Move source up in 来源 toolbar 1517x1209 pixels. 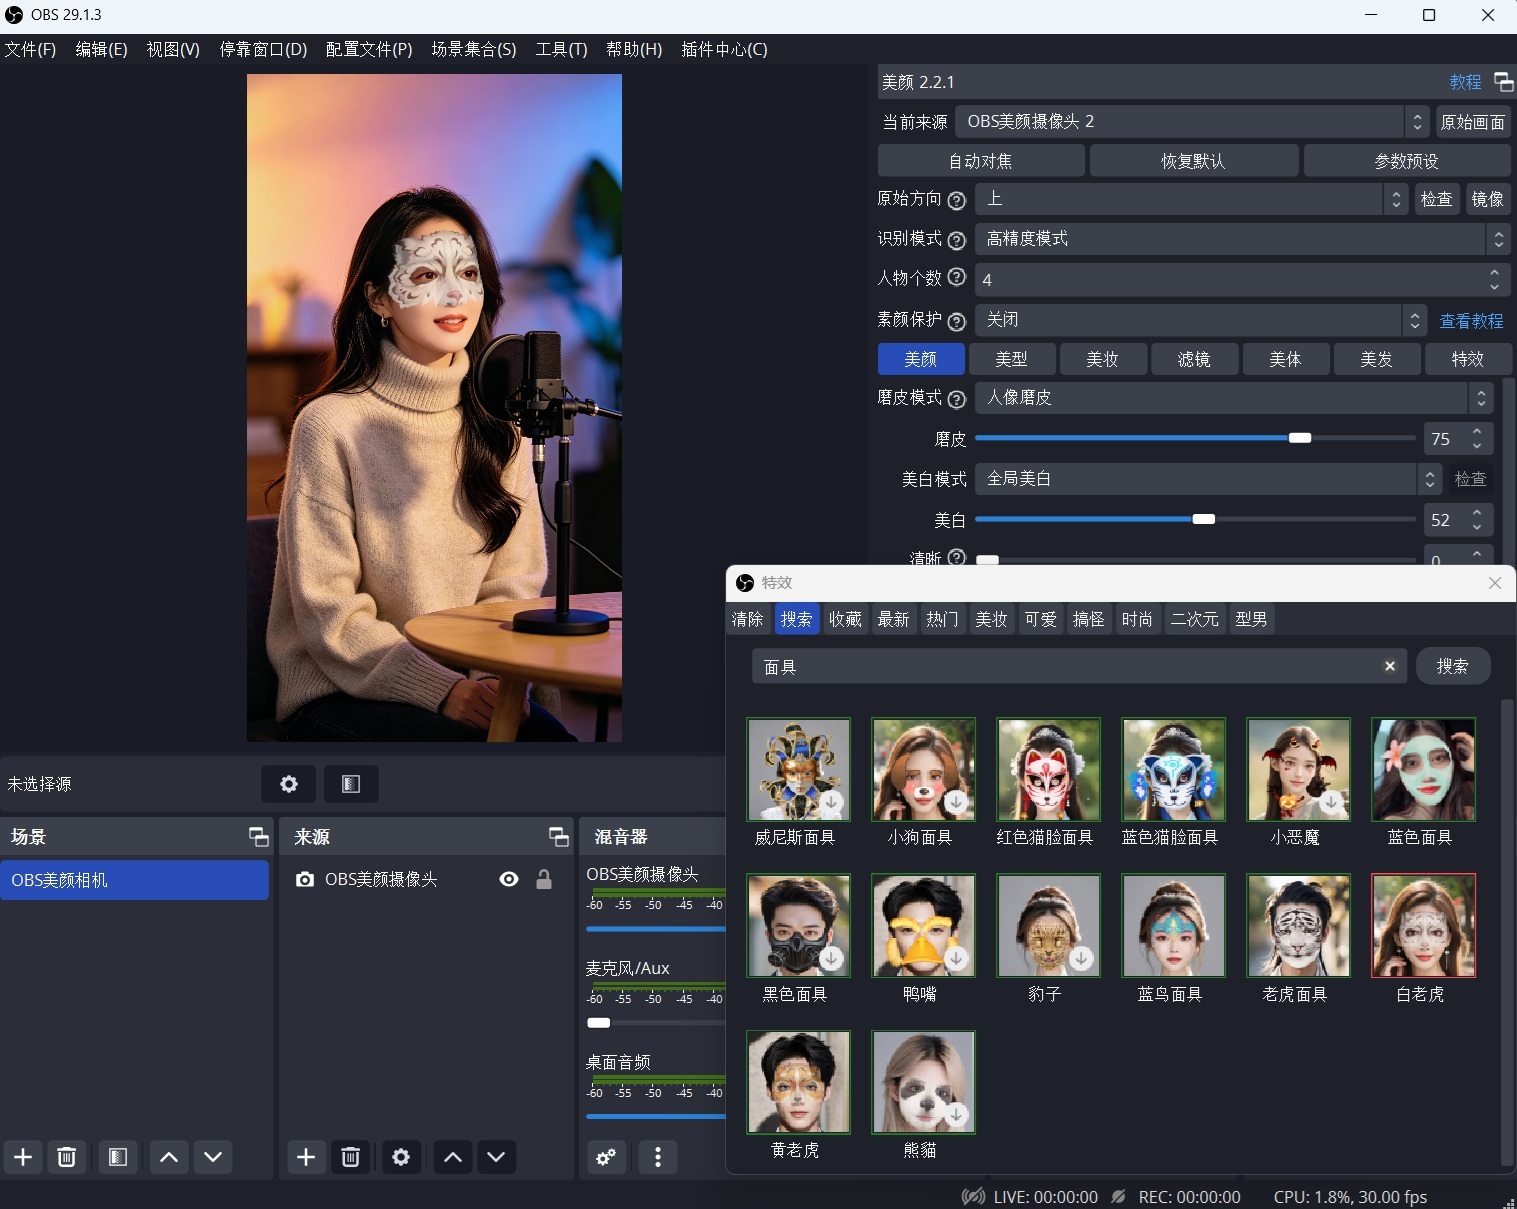[x=452, y=1157]
